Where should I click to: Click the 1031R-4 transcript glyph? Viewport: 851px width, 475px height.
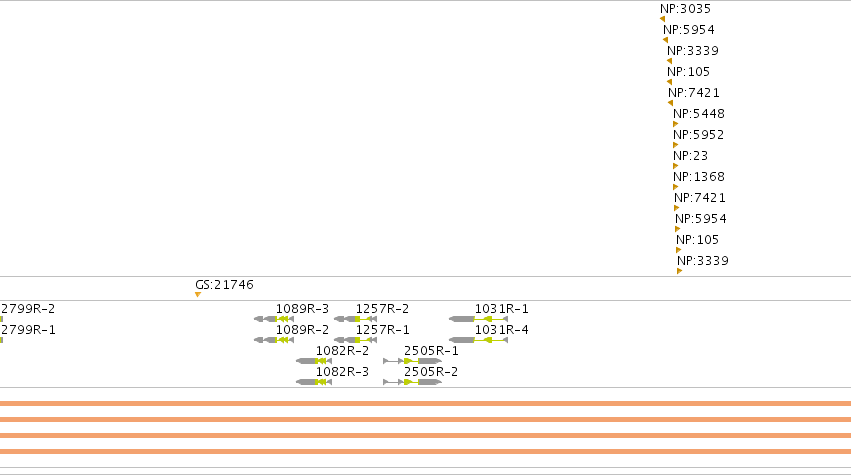(479, 340)
